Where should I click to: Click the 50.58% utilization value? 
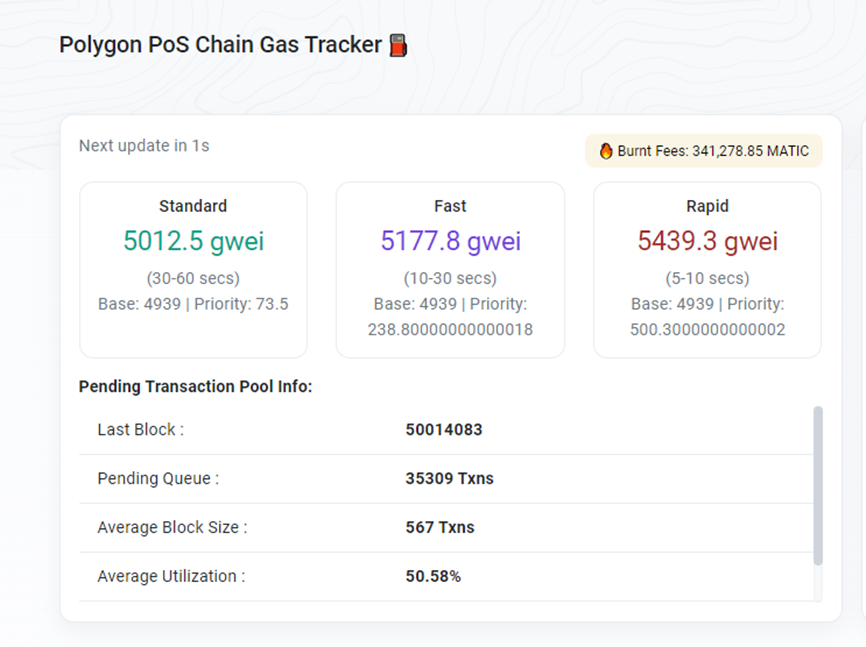coord(433,576)
